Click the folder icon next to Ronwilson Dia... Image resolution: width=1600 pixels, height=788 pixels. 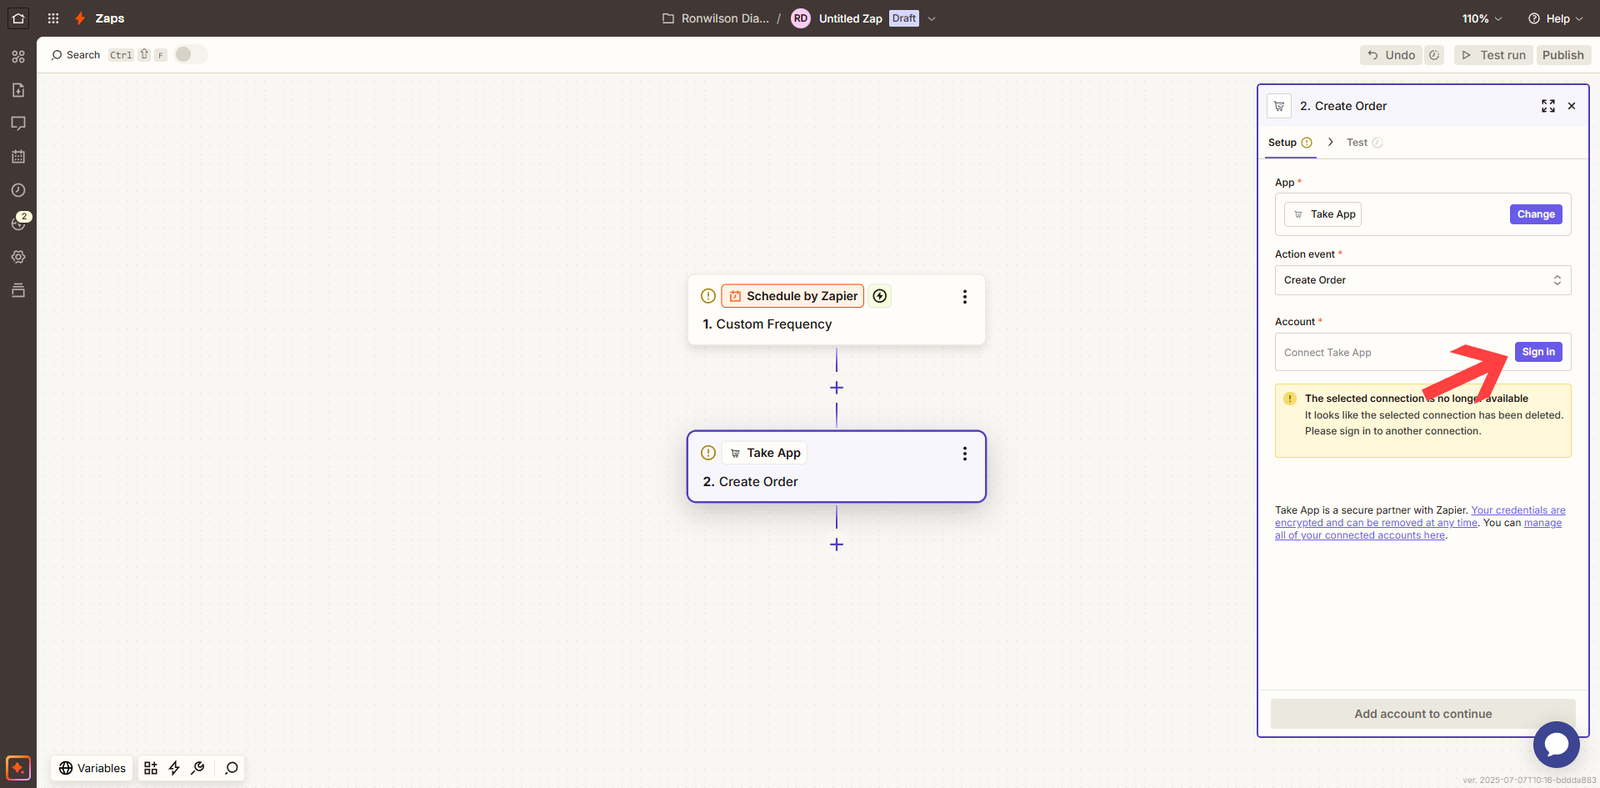coord(668,18)
